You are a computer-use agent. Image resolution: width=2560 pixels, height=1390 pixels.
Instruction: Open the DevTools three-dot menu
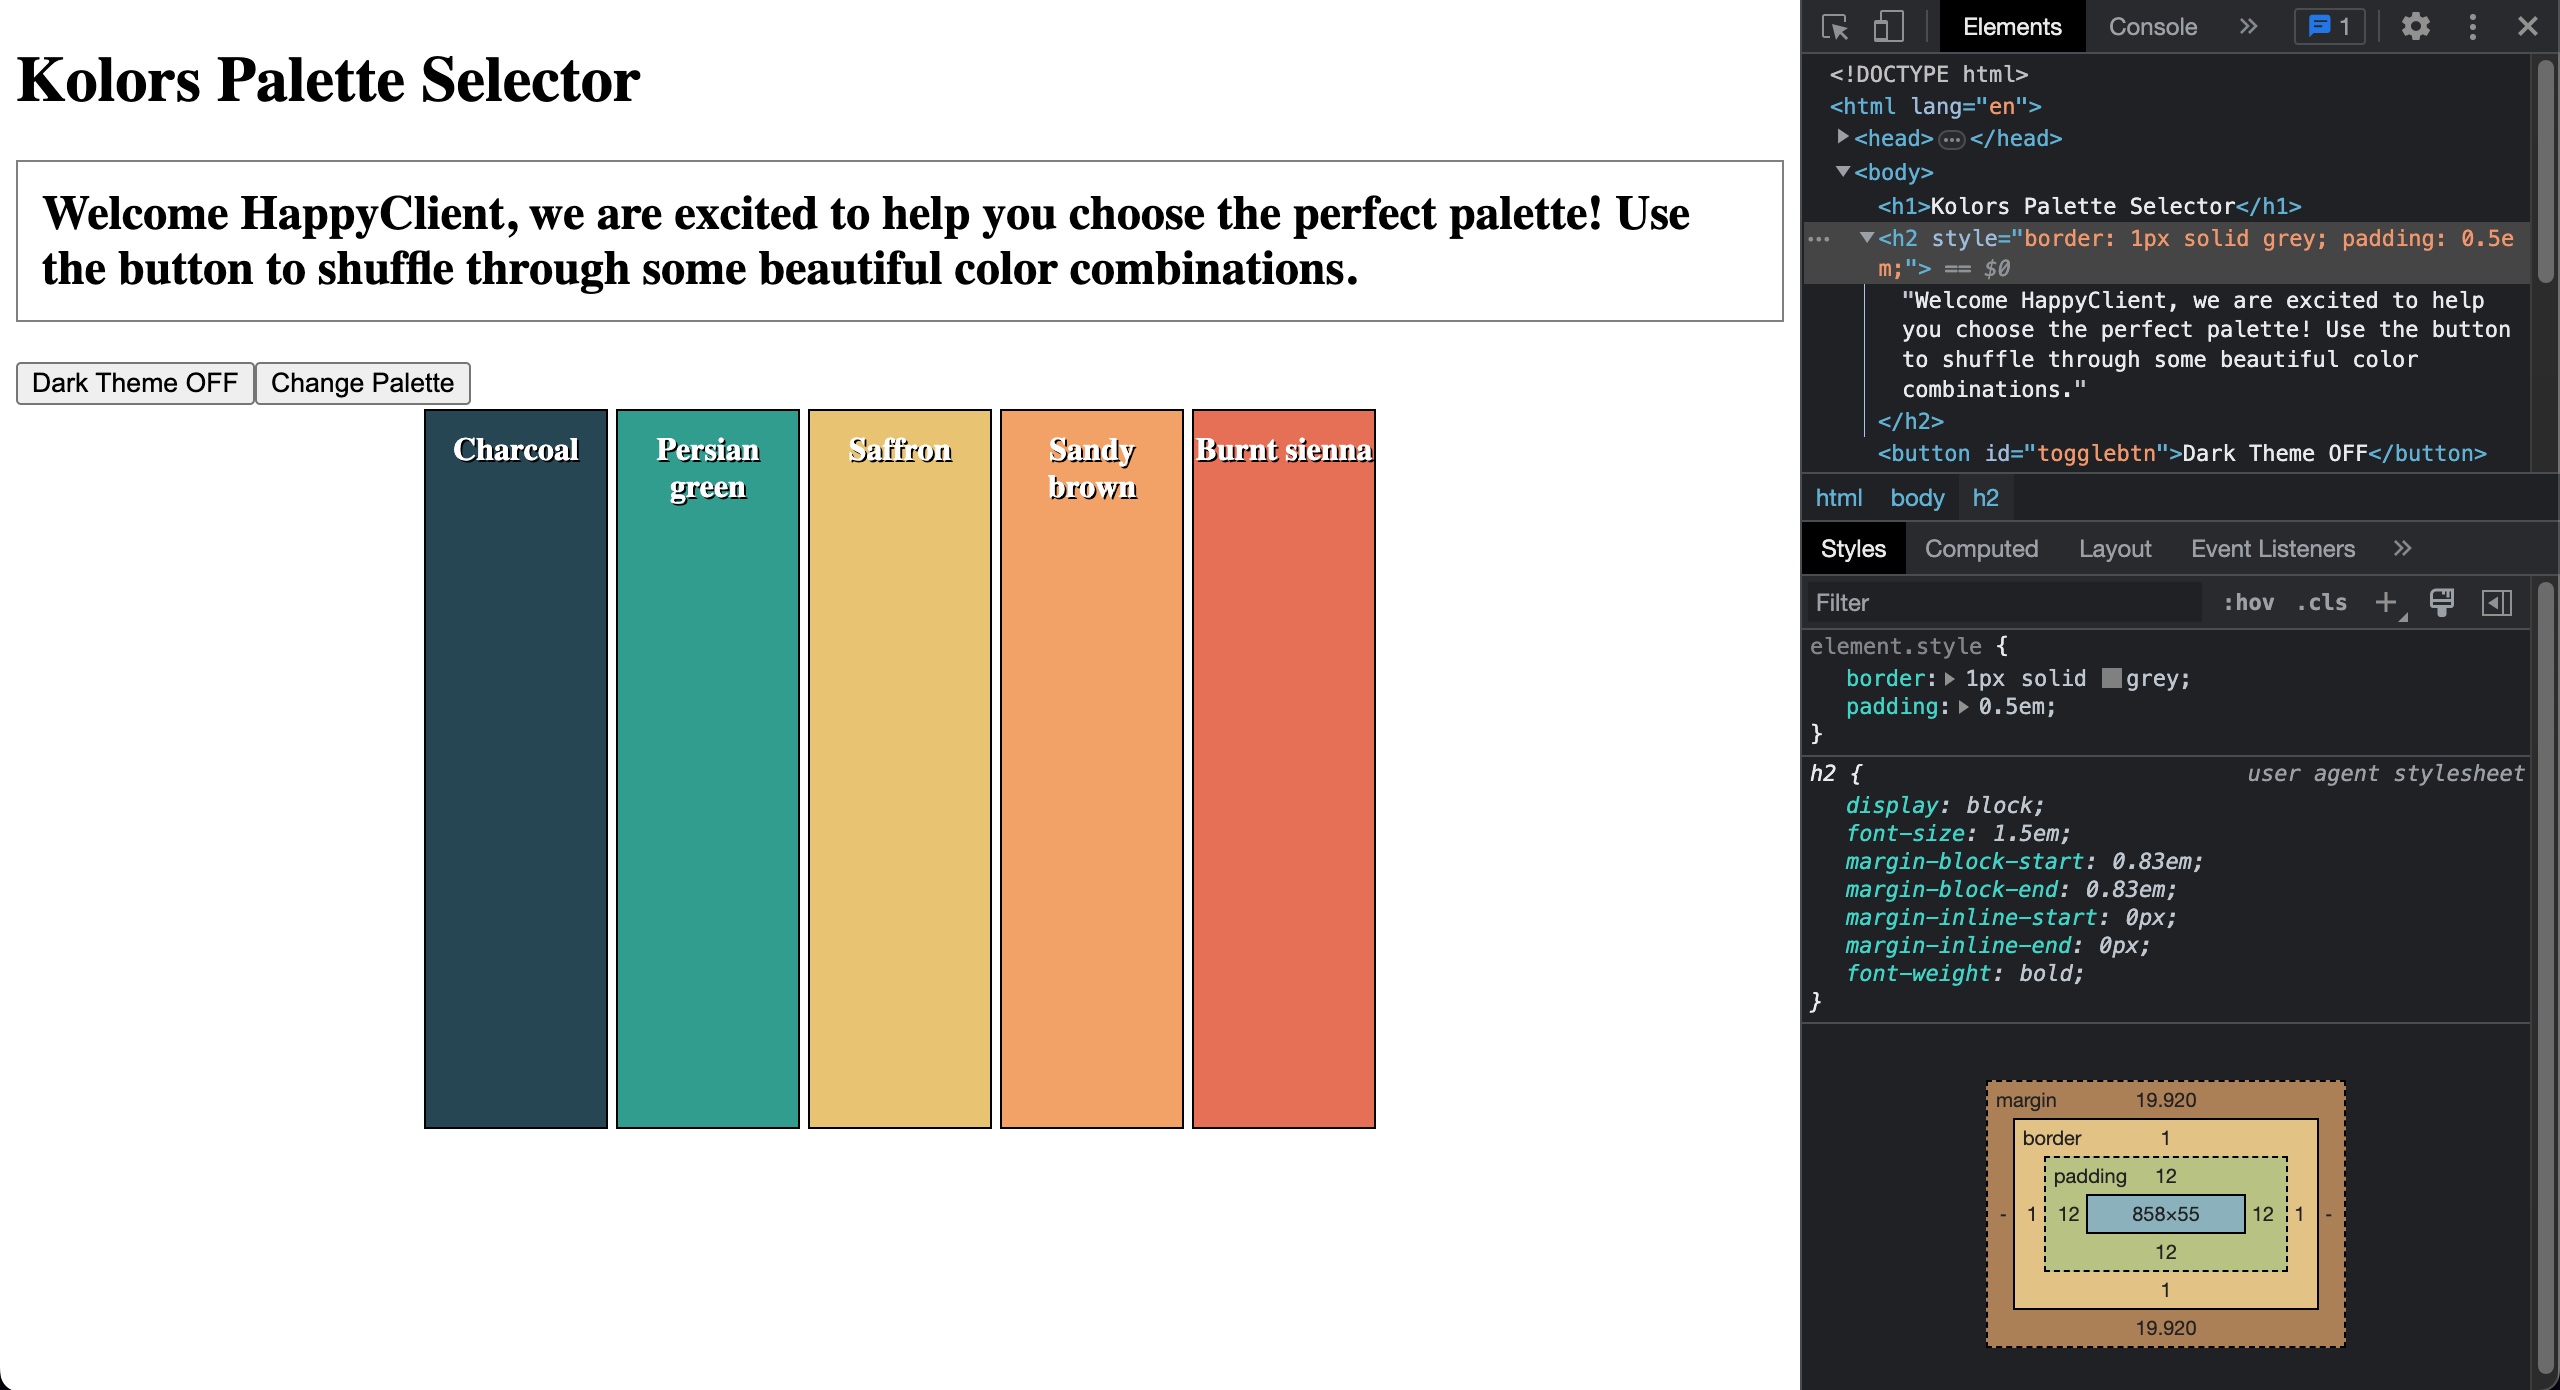point(2472,27)
